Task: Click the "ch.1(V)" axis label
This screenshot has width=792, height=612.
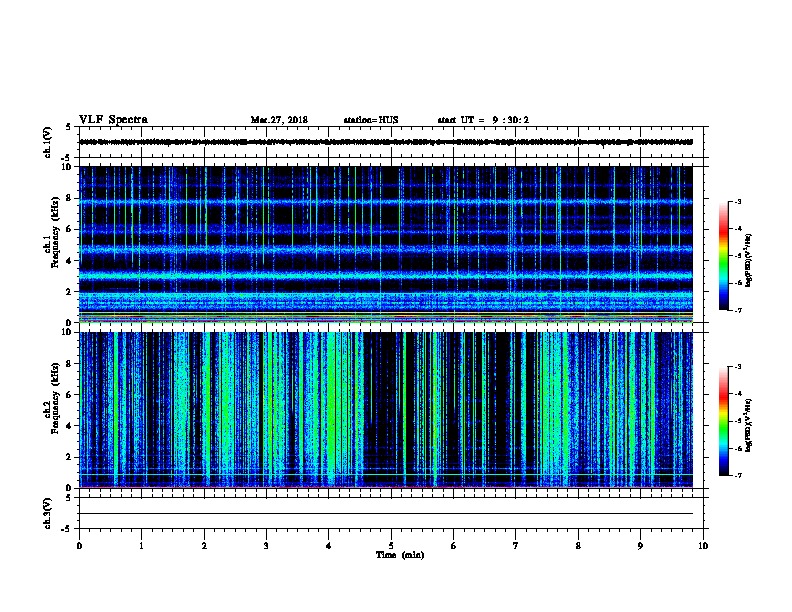Action: (48, 142)
